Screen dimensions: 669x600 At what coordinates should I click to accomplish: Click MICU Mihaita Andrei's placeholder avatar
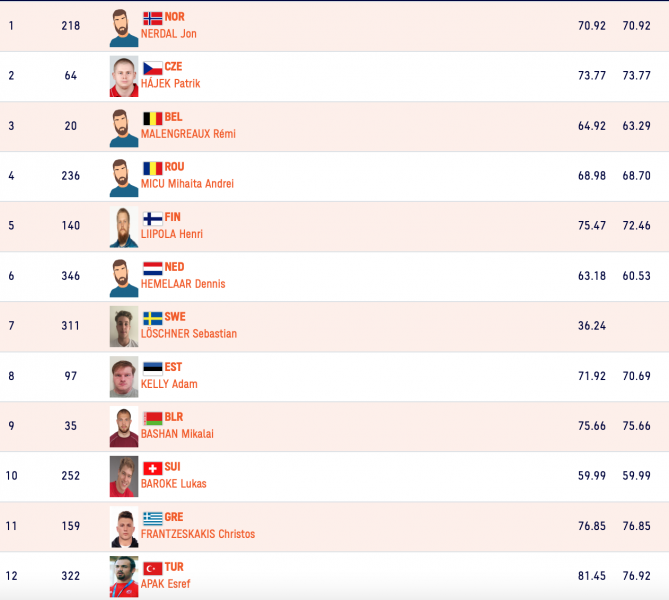[x=124, y=177]
